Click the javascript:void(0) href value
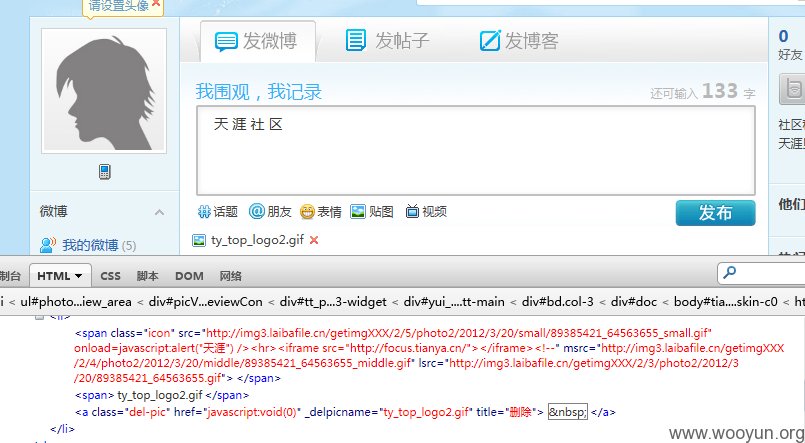805x443 pixels. pos(252,412)
